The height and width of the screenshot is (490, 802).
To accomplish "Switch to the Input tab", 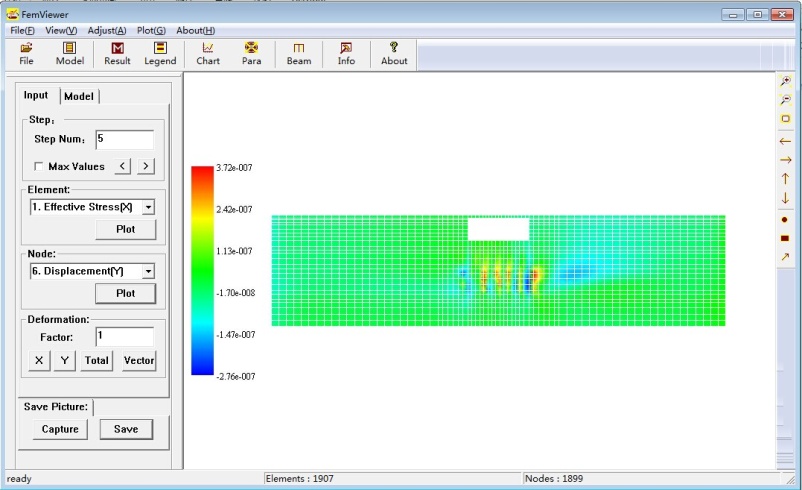I will [36, 95].
